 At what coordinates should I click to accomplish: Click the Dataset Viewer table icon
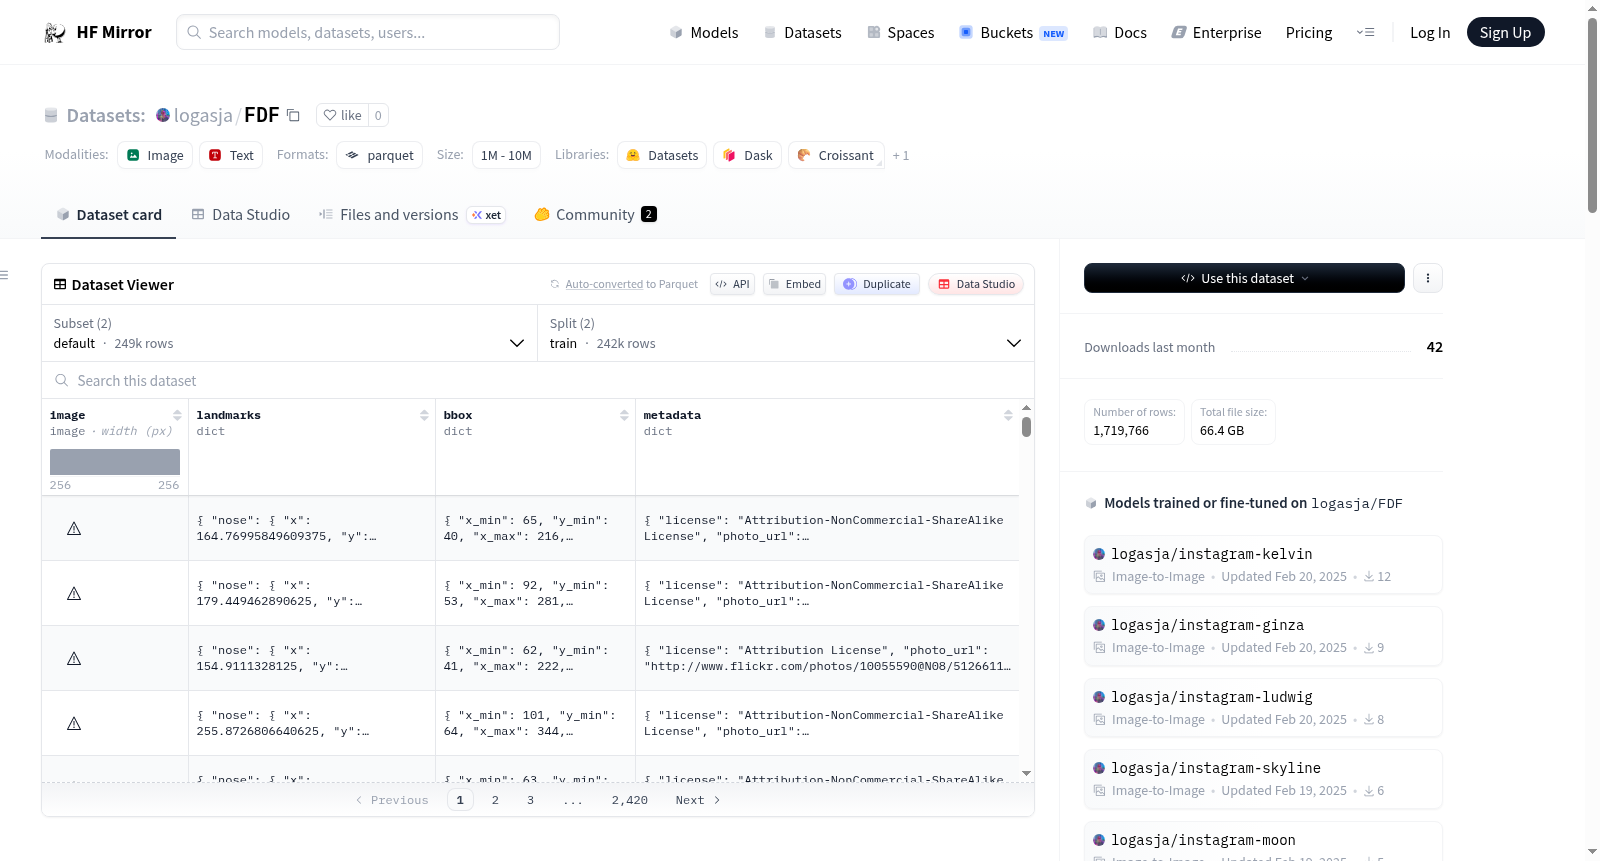[60, 285]
